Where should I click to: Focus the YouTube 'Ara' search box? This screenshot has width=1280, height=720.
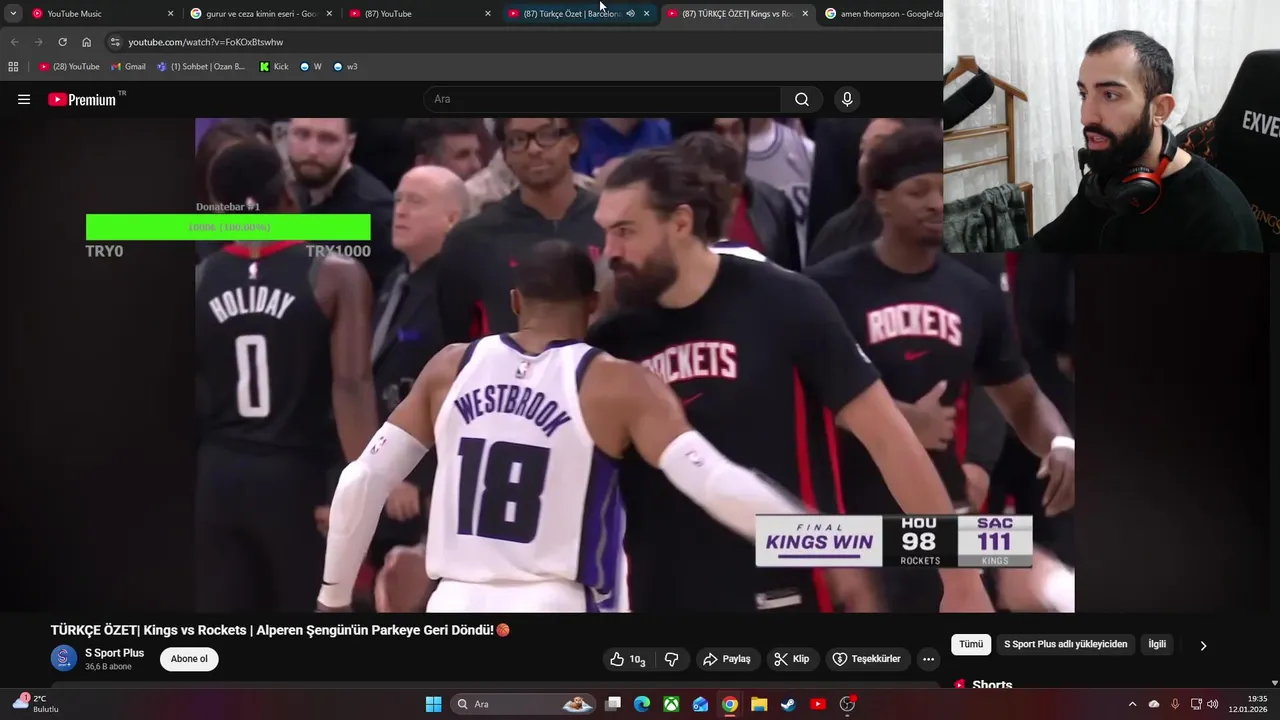(x=603, y=99)
